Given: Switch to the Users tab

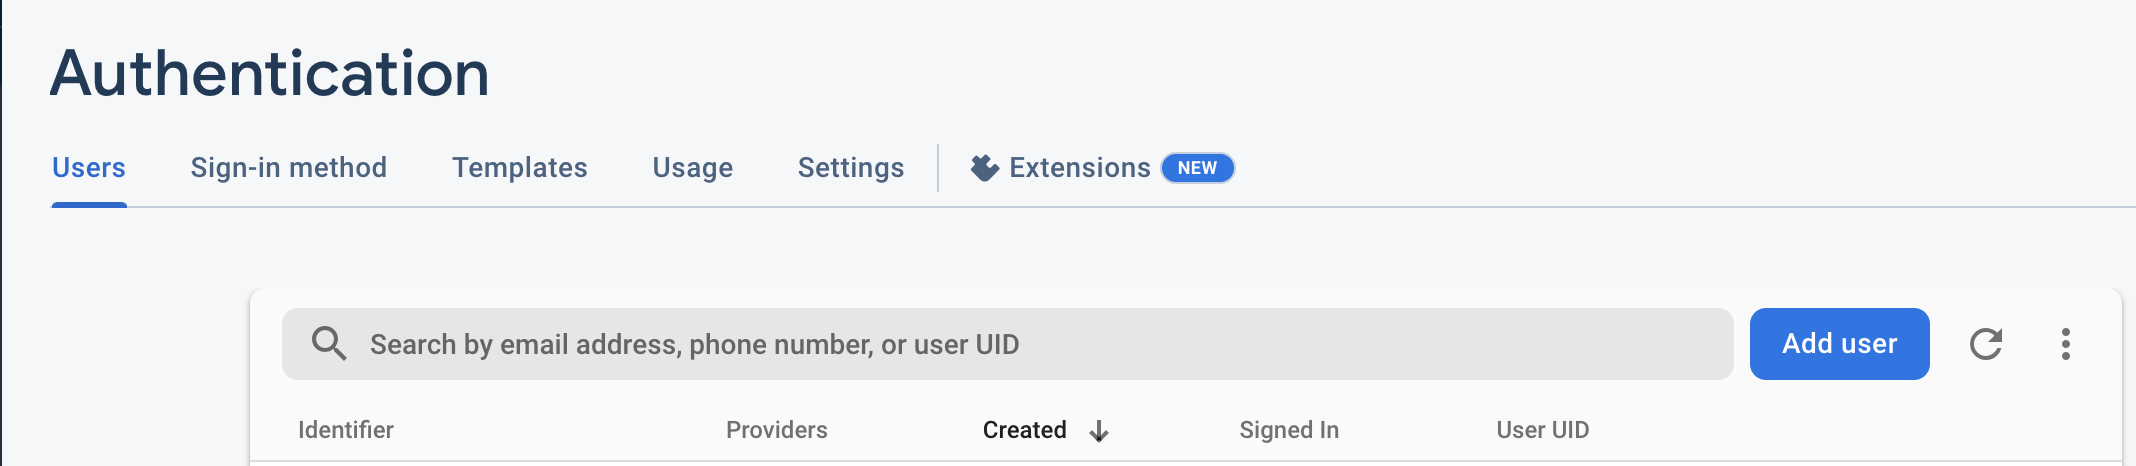Looking at the screenshot, I should coord(89,168).
